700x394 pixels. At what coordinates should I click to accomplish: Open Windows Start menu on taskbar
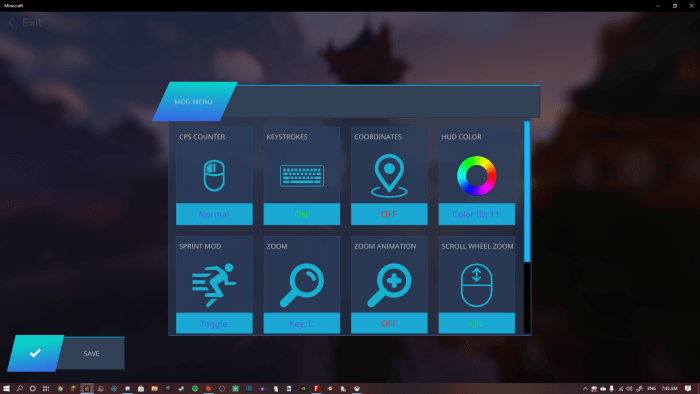pyautogui.click(x=6, y=389)
